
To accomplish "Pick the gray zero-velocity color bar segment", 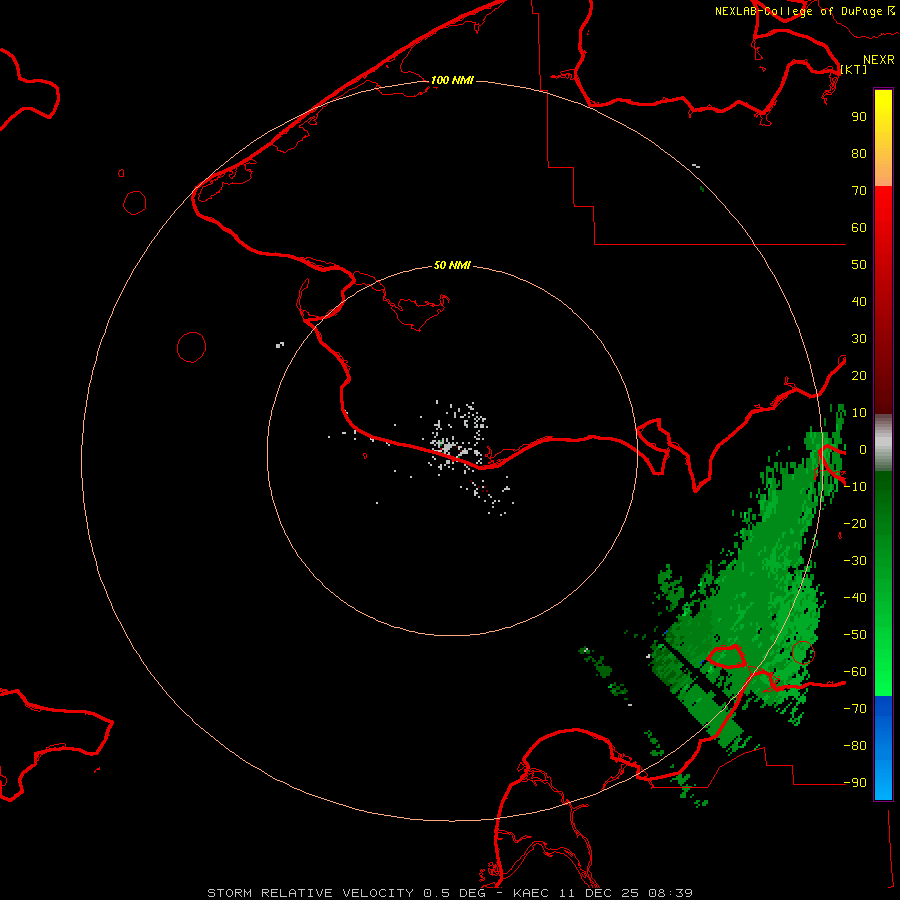I will pos(883,443).
